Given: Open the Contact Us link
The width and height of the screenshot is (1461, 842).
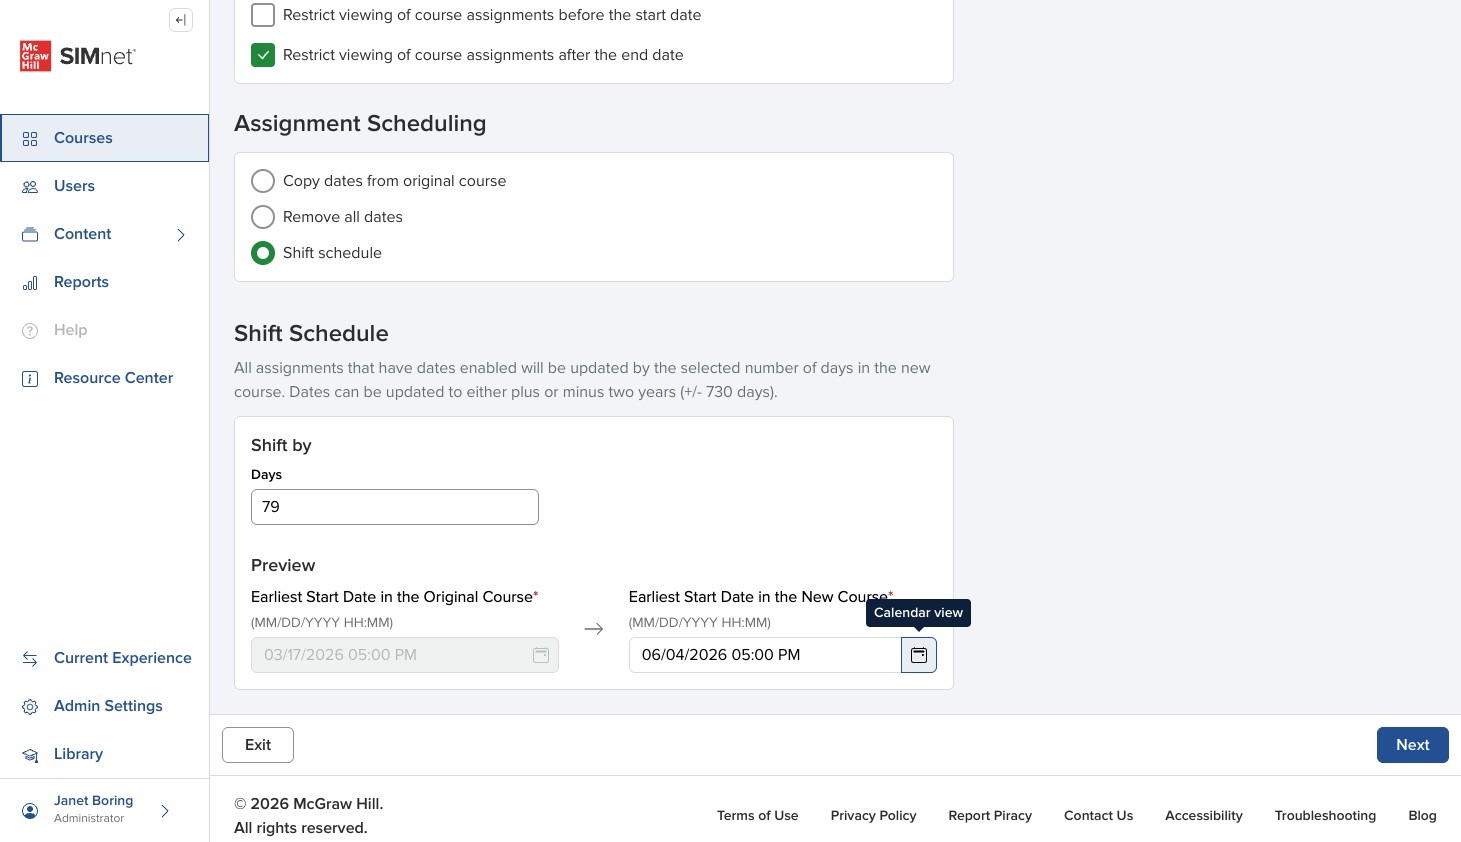Looking at the screenshot, I should (x=1099, y=816).
